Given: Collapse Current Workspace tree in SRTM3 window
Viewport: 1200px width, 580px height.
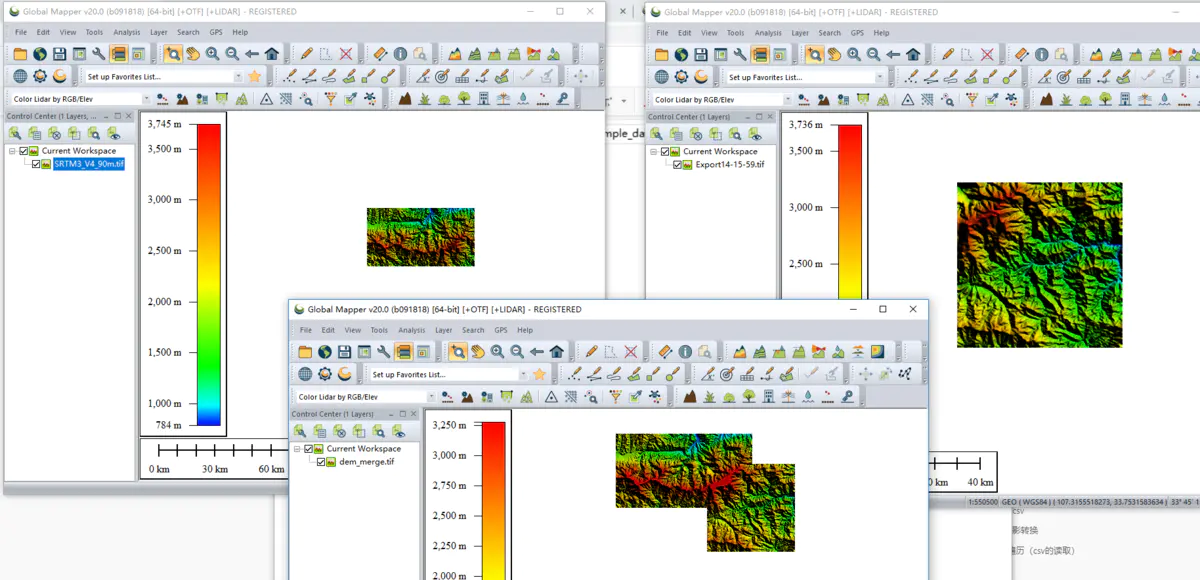Looking at the screenshot, I should [12, 151].
